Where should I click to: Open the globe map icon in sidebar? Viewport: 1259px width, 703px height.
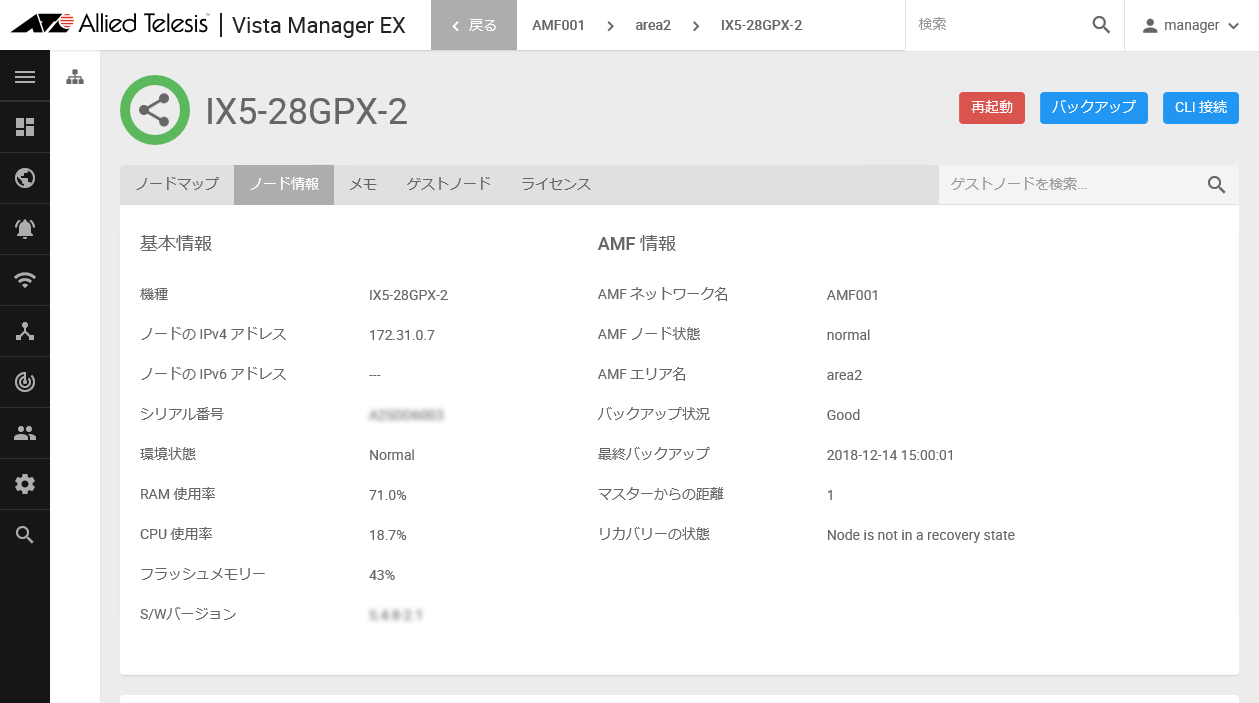25,178
